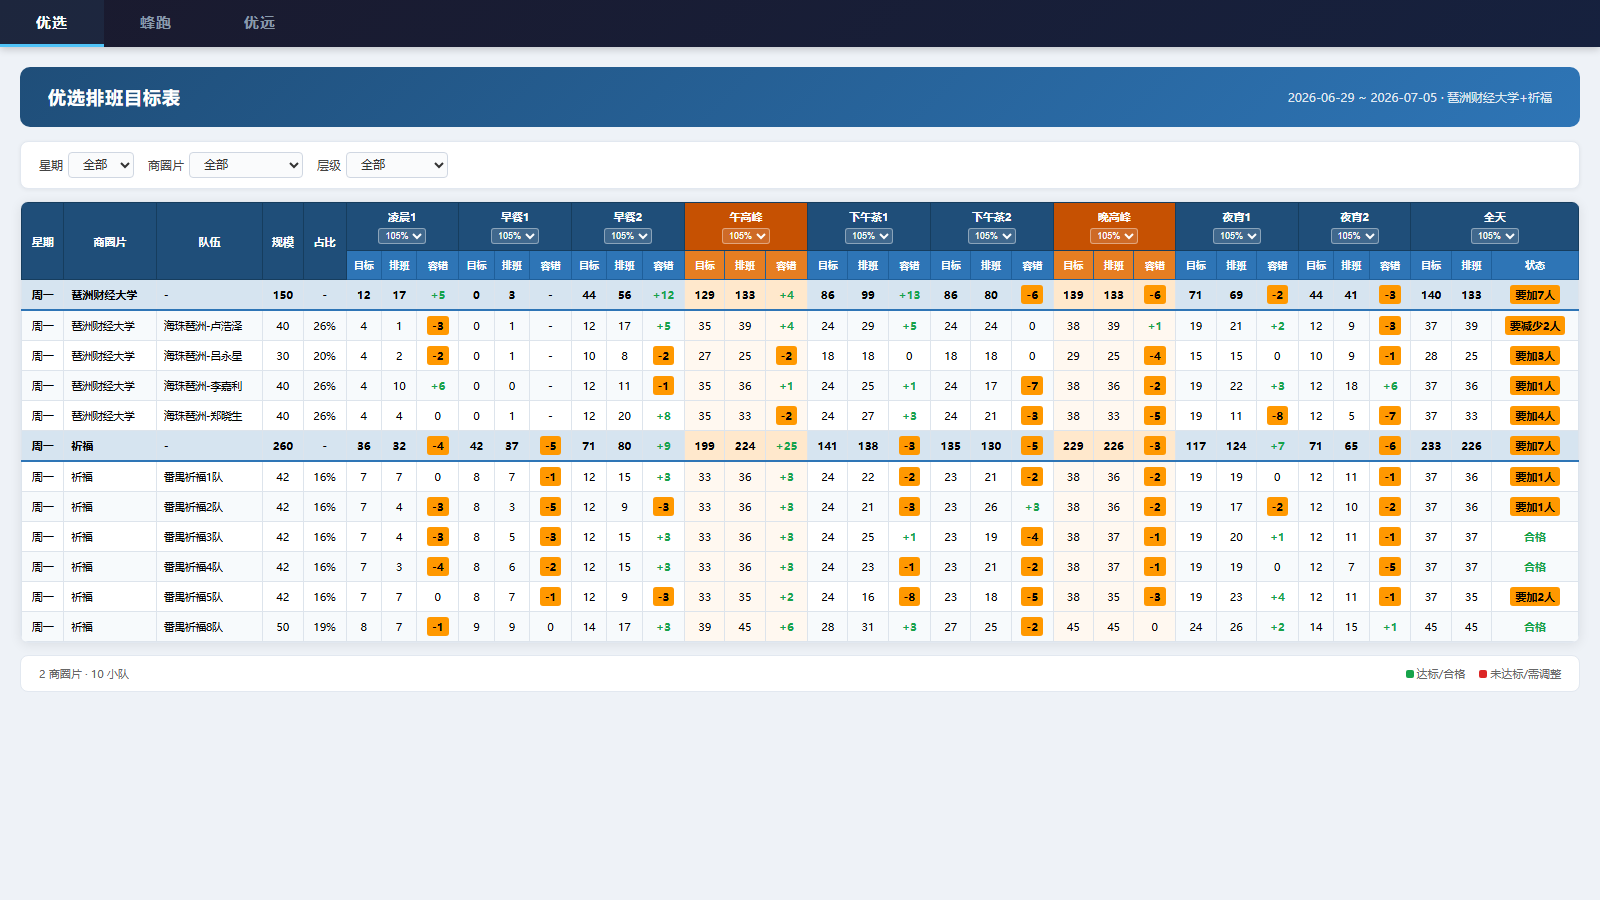Click the 合格 status for 番禺祈福8队
The image size is (1600, 900).
[x=1535, y=627]
